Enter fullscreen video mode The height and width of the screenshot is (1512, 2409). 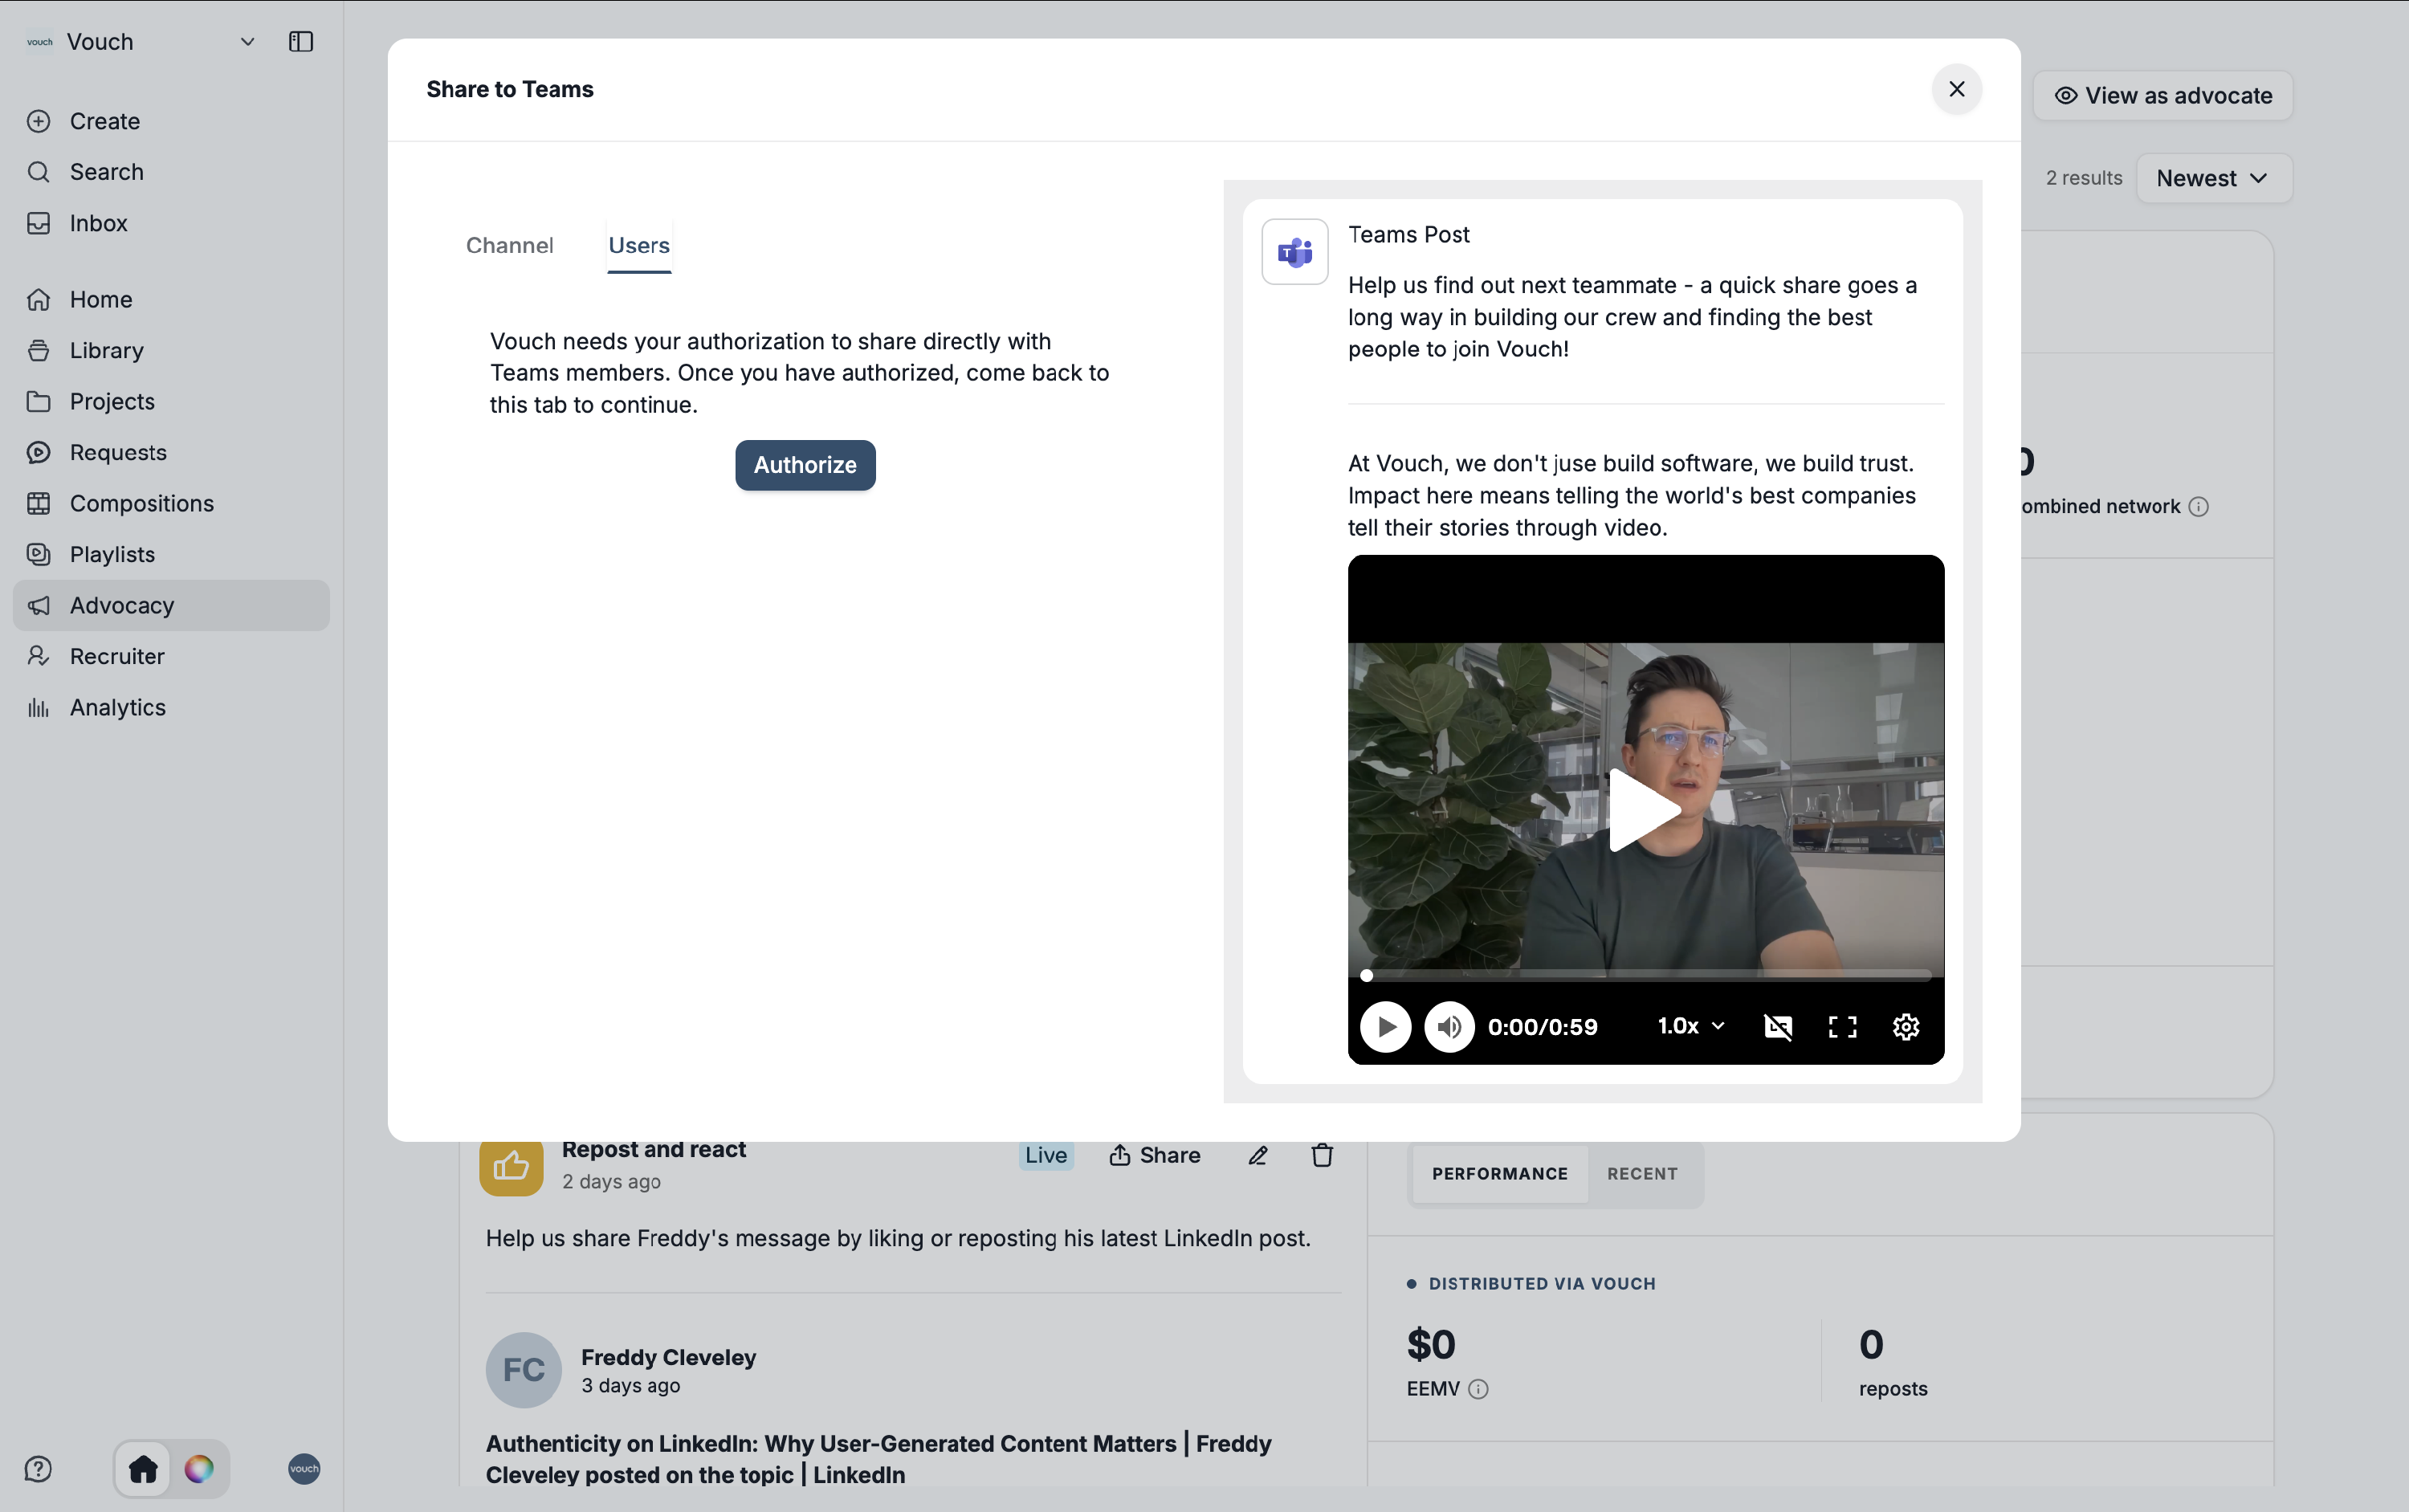coord(1842,1027)
